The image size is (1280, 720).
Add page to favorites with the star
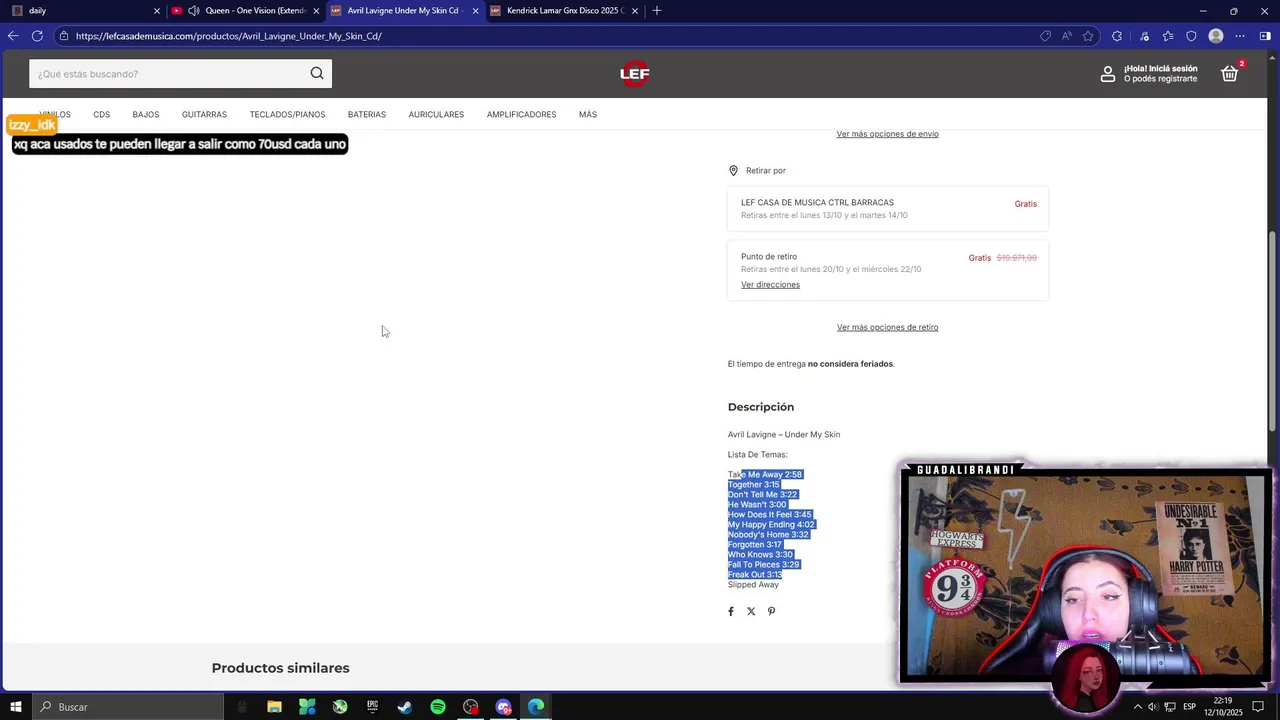(1088, 36)
